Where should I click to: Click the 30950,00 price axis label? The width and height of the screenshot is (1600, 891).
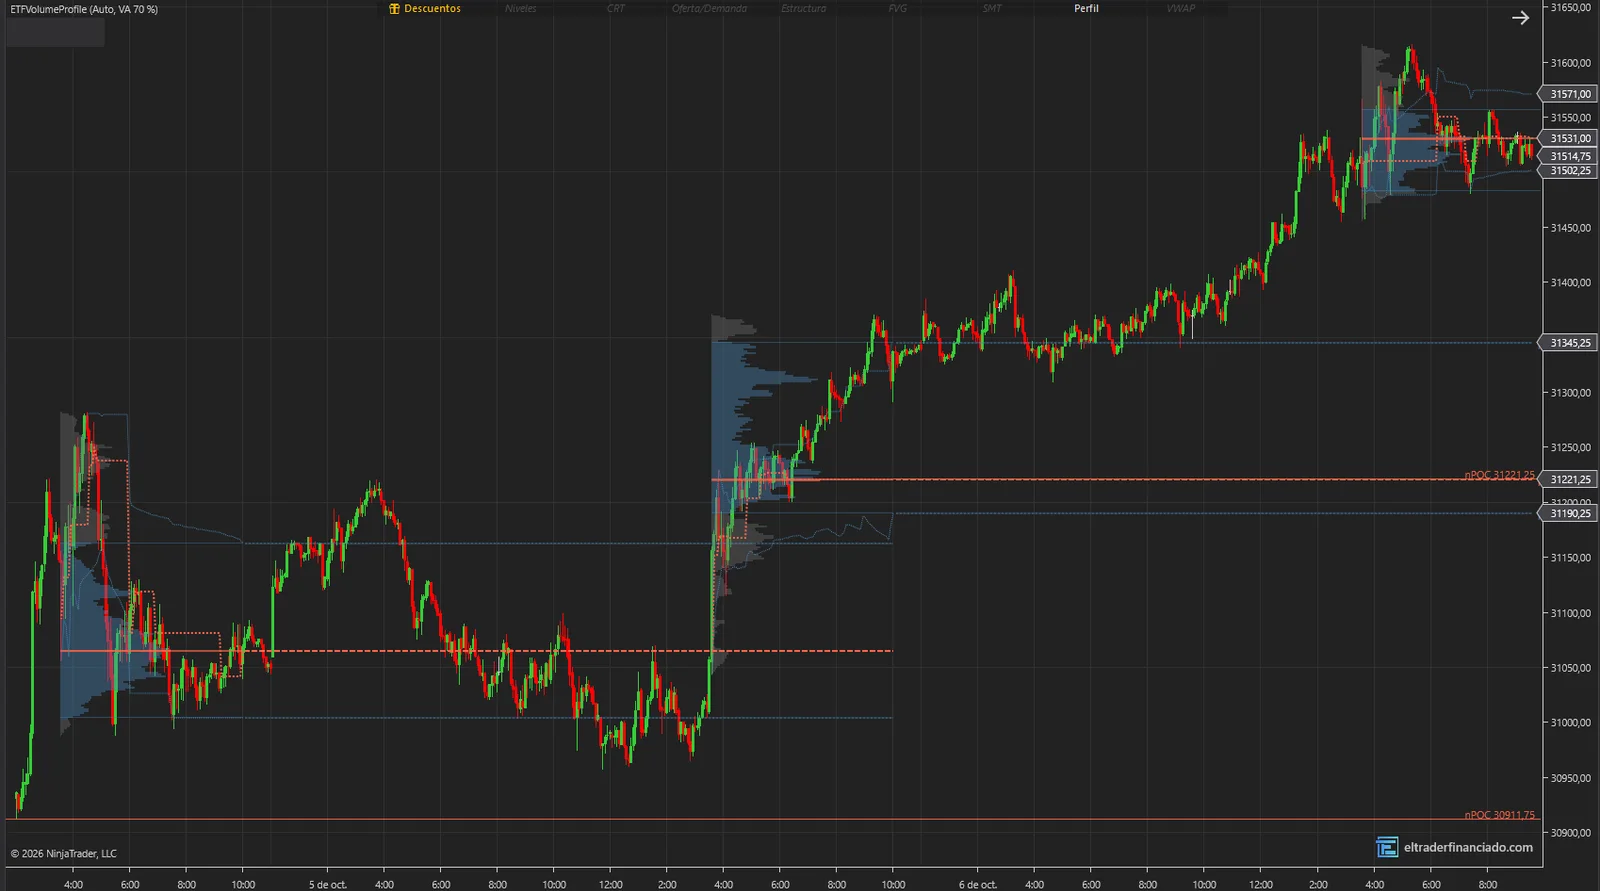1571,778
